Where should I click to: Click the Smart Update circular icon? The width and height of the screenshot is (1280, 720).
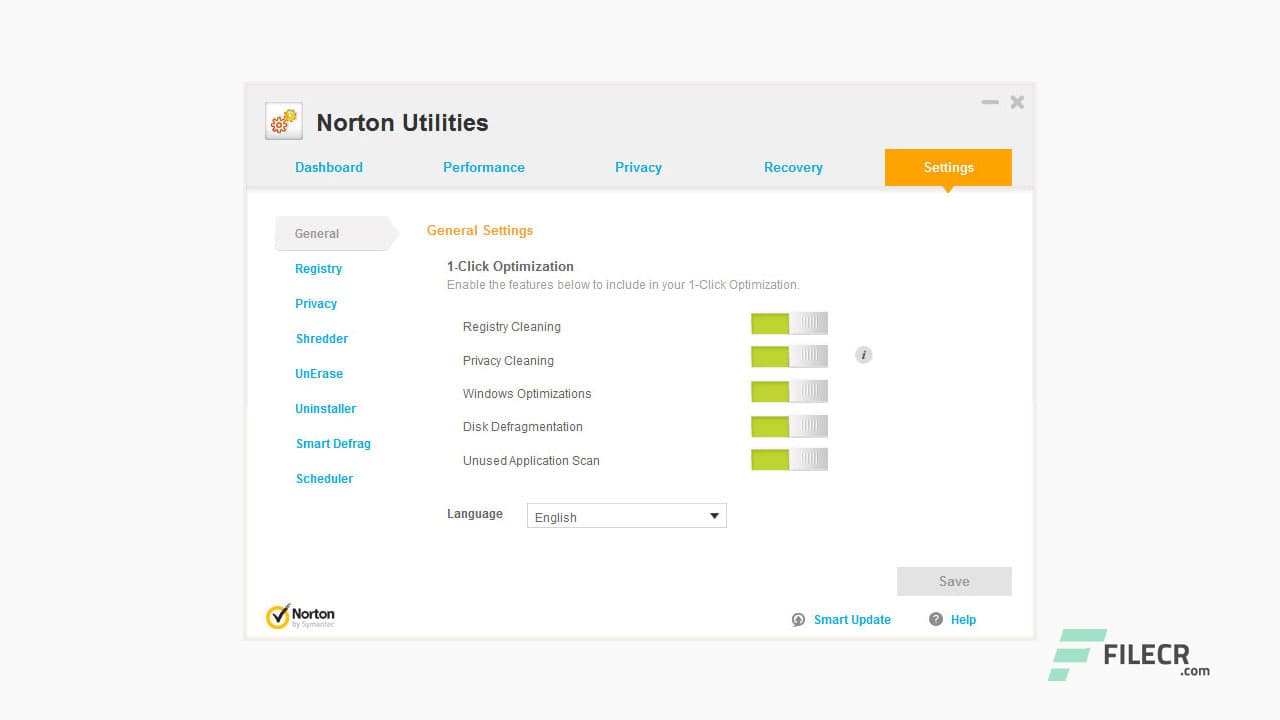click(x=798, y=620)
